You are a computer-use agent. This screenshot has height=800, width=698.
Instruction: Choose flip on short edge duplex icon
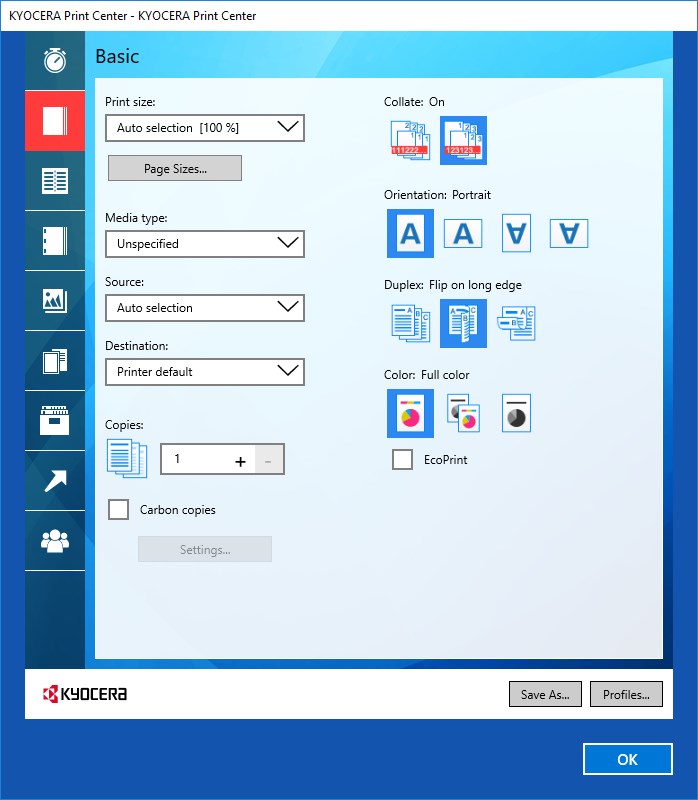point(516,323)
